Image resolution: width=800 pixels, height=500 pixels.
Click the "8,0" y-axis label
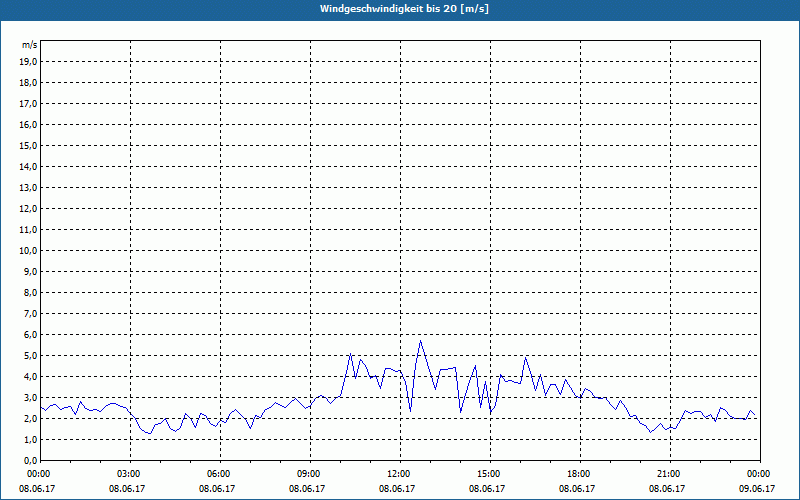coord(31,292)
